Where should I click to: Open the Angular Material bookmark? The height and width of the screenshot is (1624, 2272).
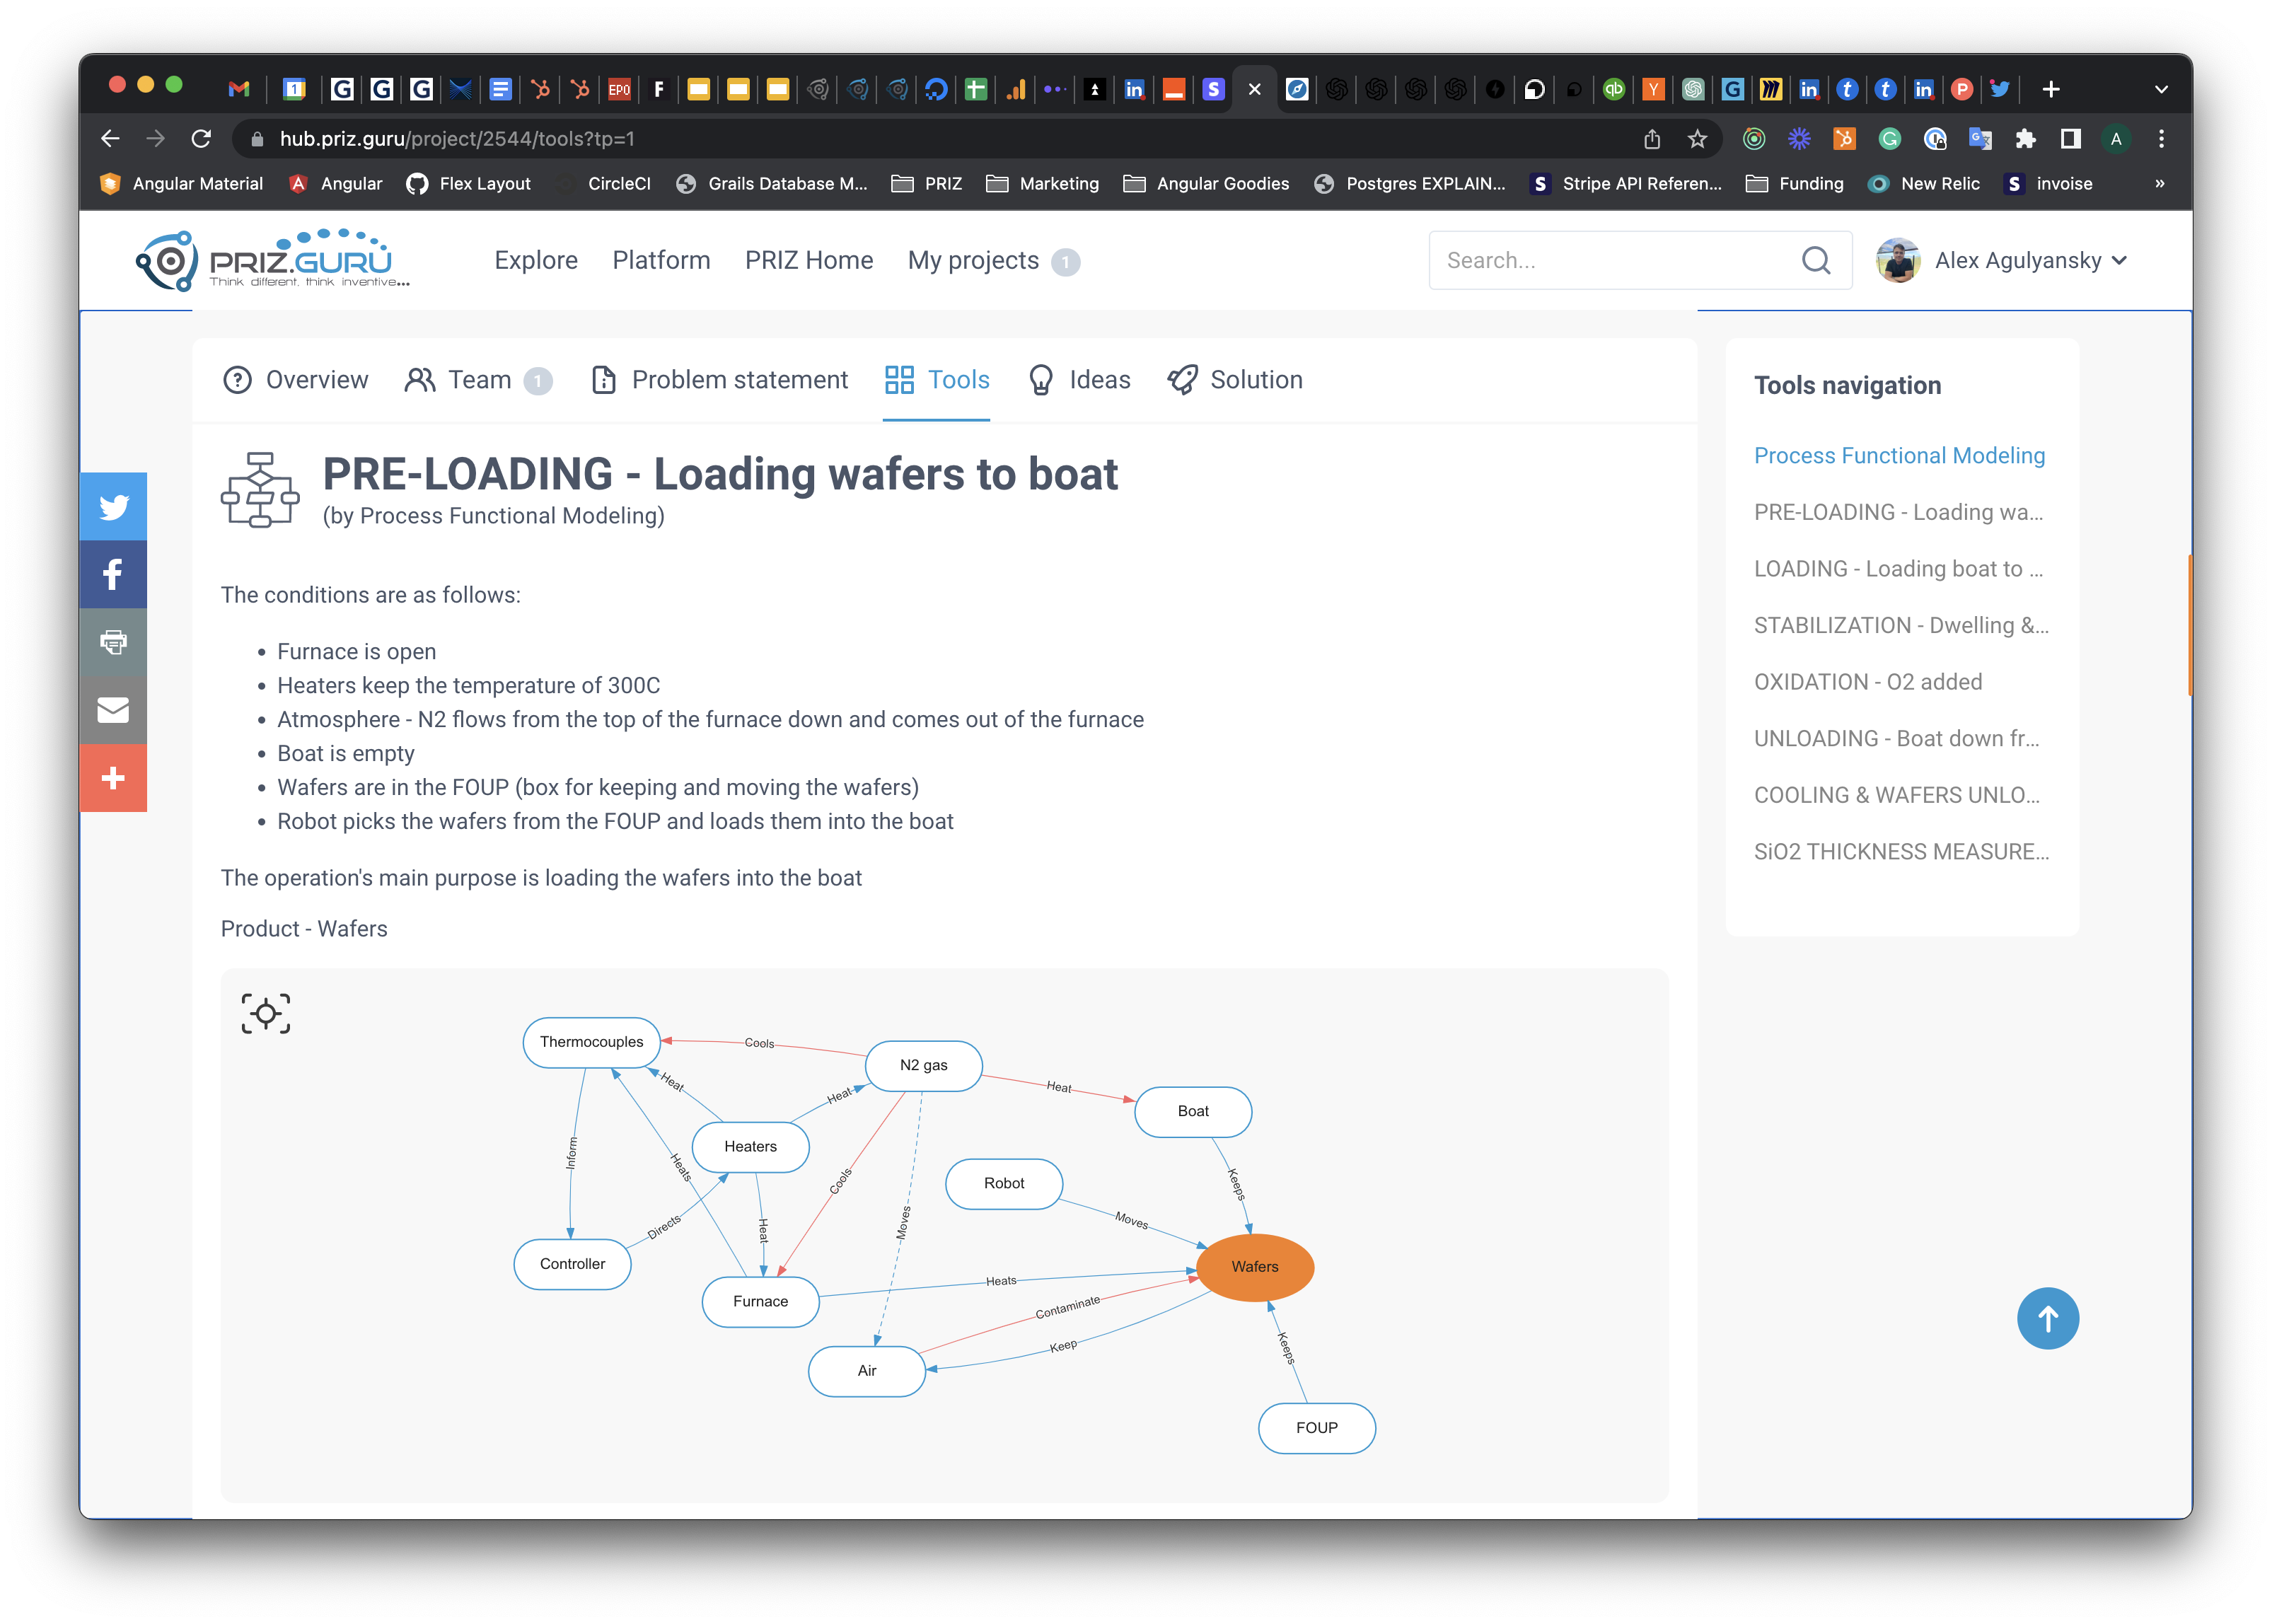click(x=181, y=184)
